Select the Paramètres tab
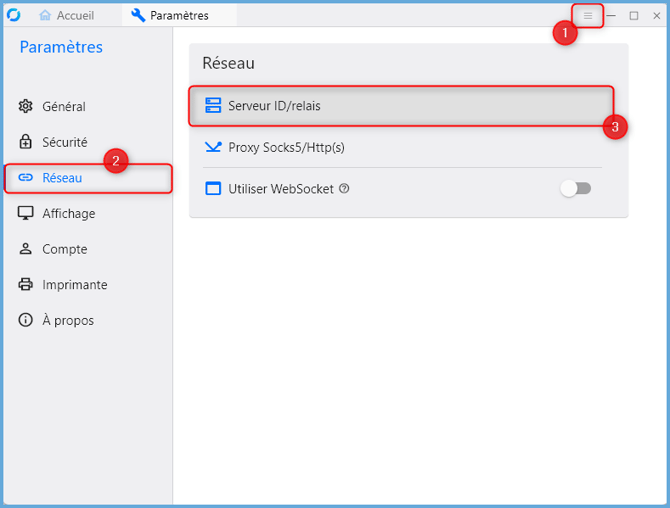 click(x=179, y=15)
